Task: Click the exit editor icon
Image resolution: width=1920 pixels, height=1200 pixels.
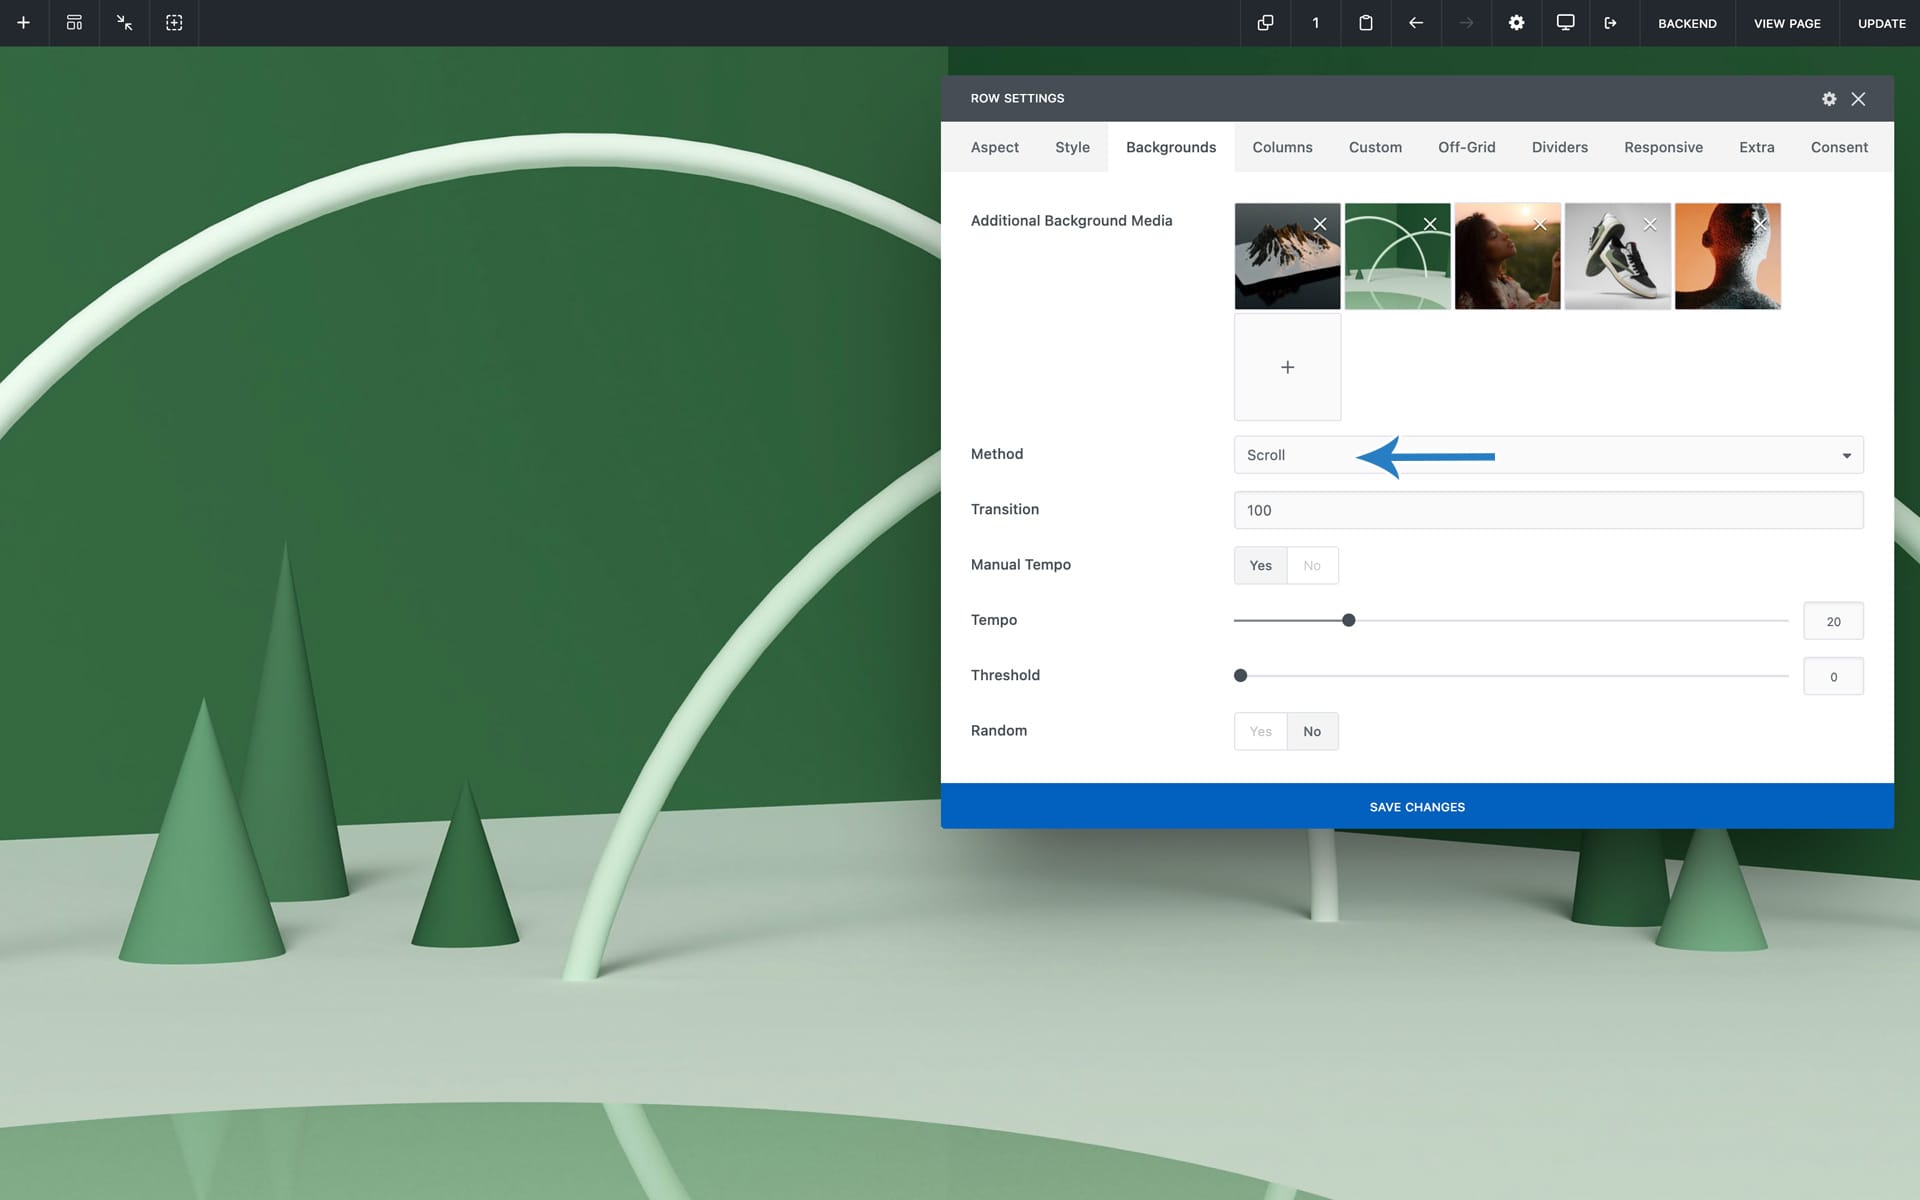Action: coord(1611,23)
